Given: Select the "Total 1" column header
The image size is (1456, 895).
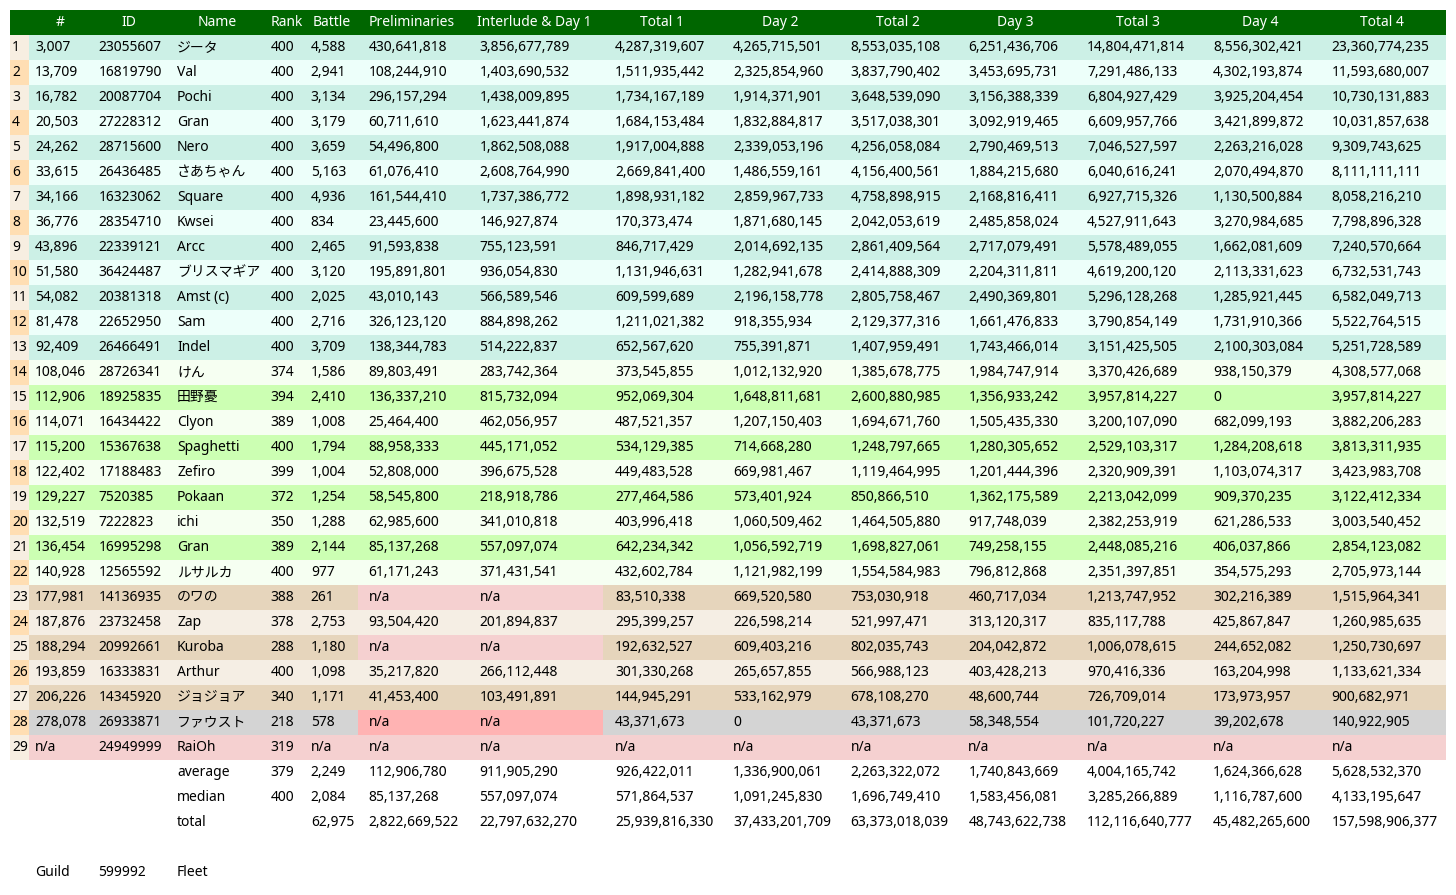Looking at the screenshot, I should pyautogui.click(x=662, y=21).
